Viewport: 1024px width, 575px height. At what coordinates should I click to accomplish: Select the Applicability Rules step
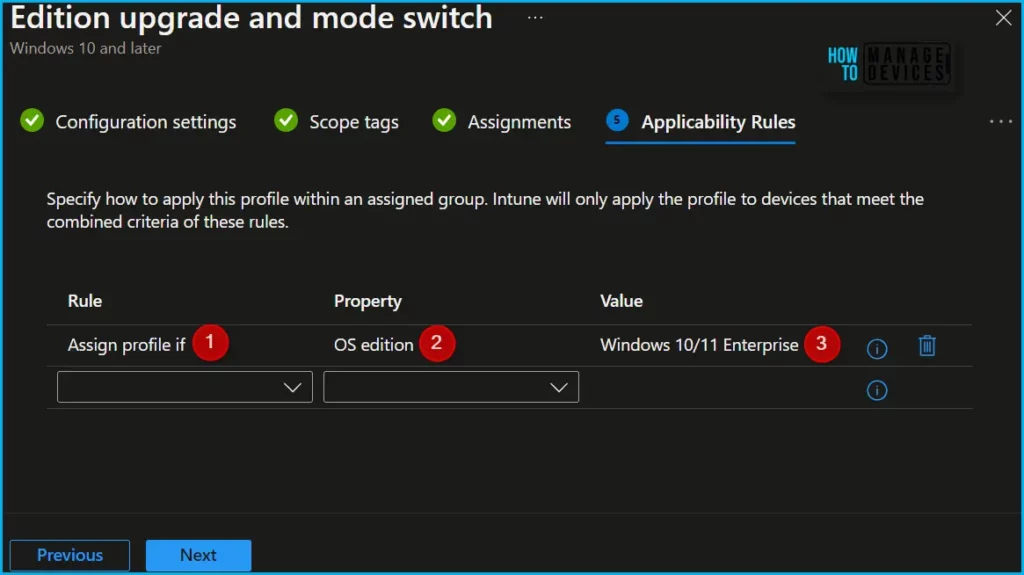700,122
